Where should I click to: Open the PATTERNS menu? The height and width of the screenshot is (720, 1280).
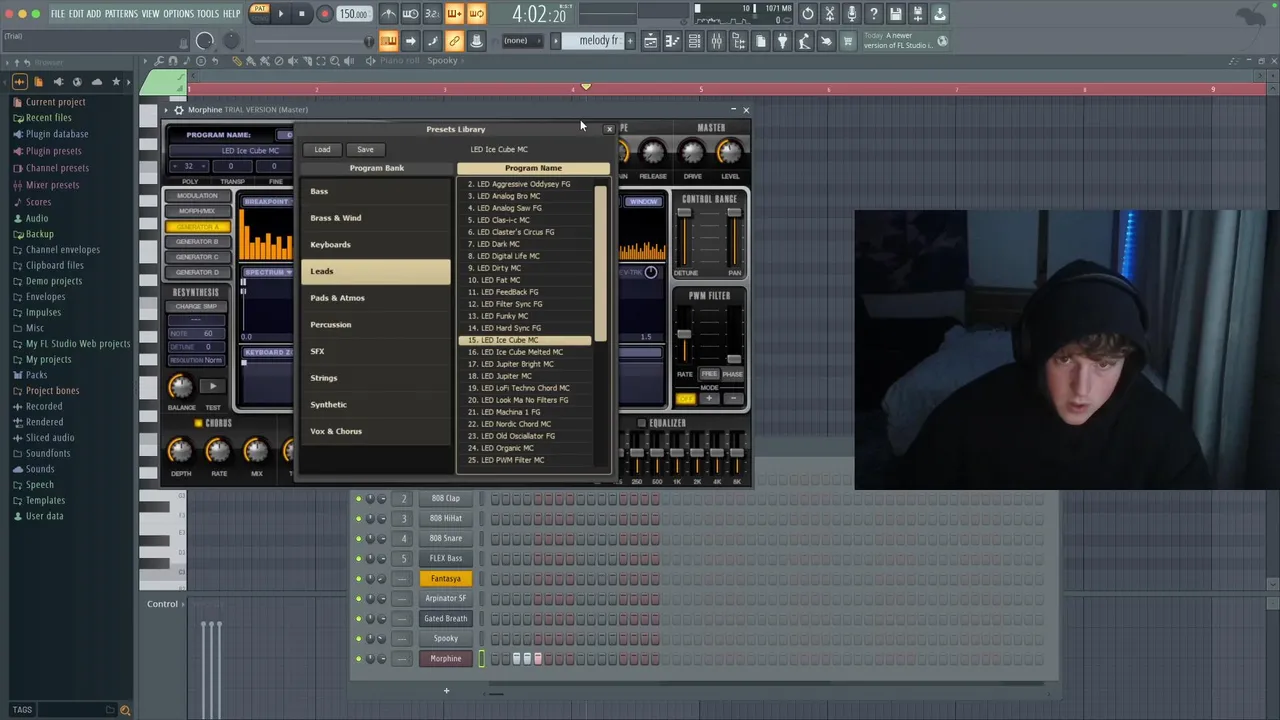coord(121,14)
